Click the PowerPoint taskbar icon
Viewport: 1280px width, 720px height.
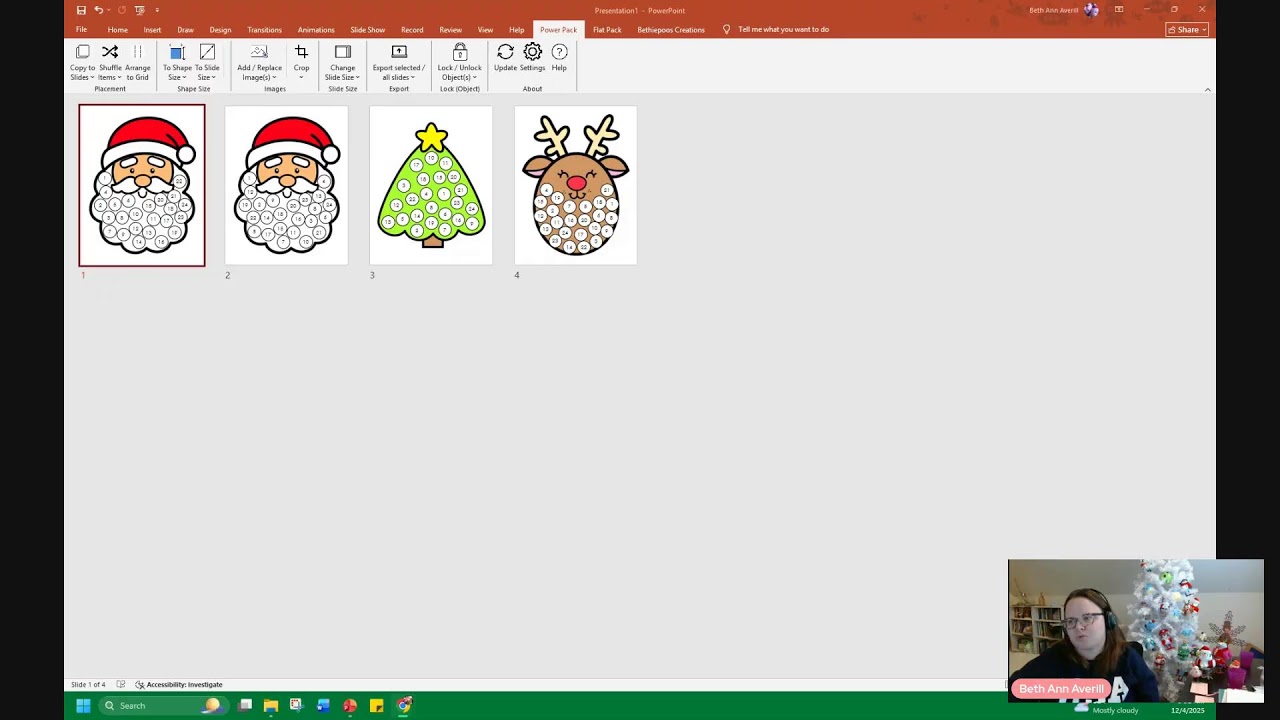tap(350, 706)
